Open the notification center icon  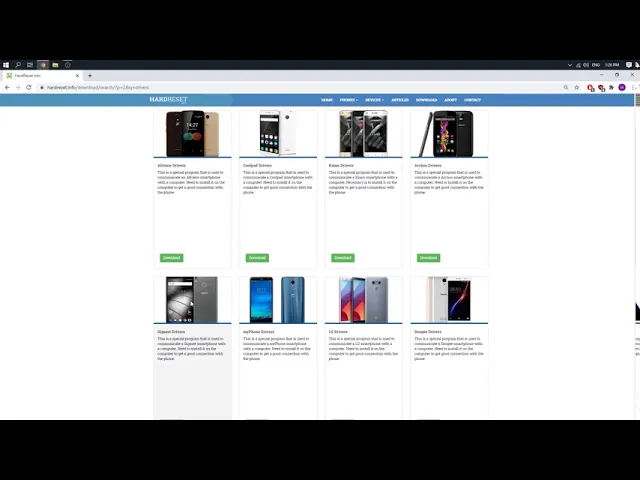click(x=629, y=65)
